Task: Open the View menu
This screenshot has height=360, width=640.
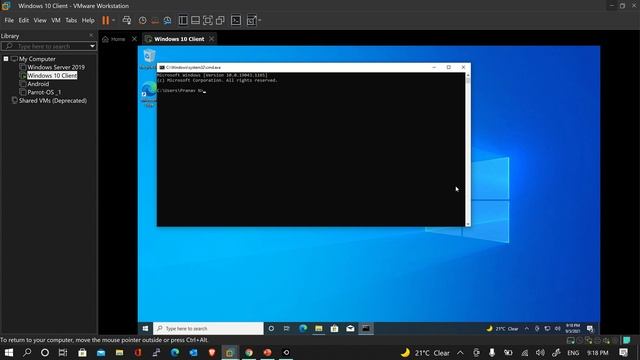Action: (40, 20)
